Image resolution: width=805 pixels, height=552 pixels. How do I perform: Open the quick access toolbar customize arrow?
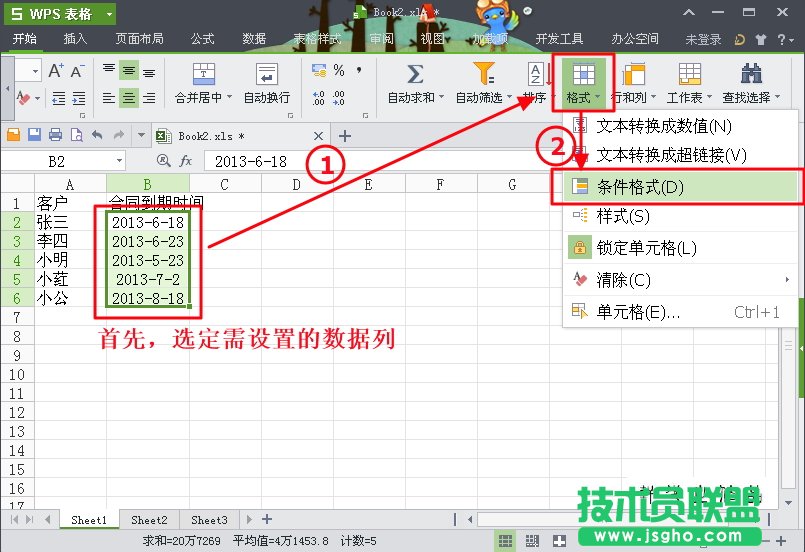click(x=141, y=136)
